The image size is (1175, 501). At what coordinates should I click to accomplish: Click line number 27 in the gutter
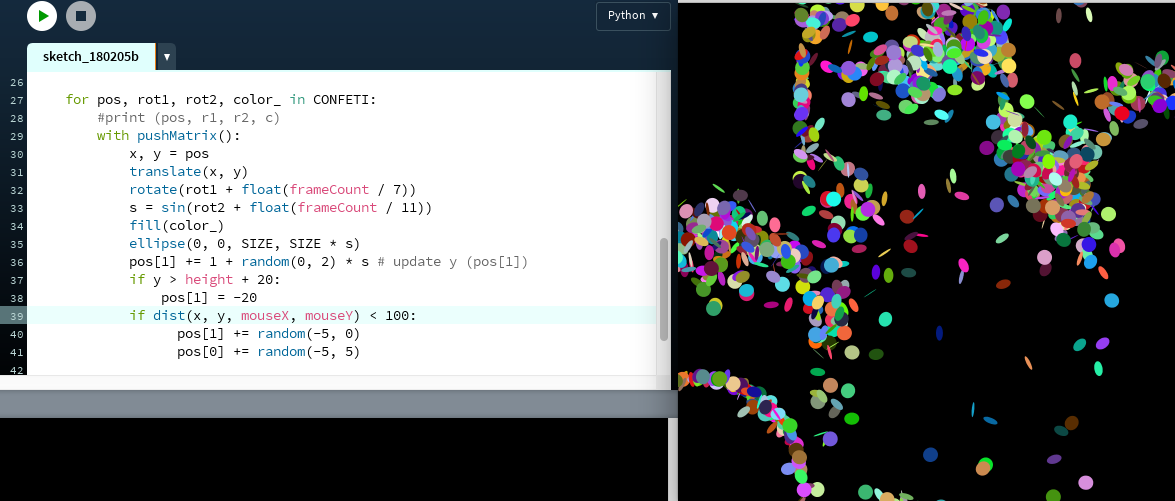click(16, 100)
